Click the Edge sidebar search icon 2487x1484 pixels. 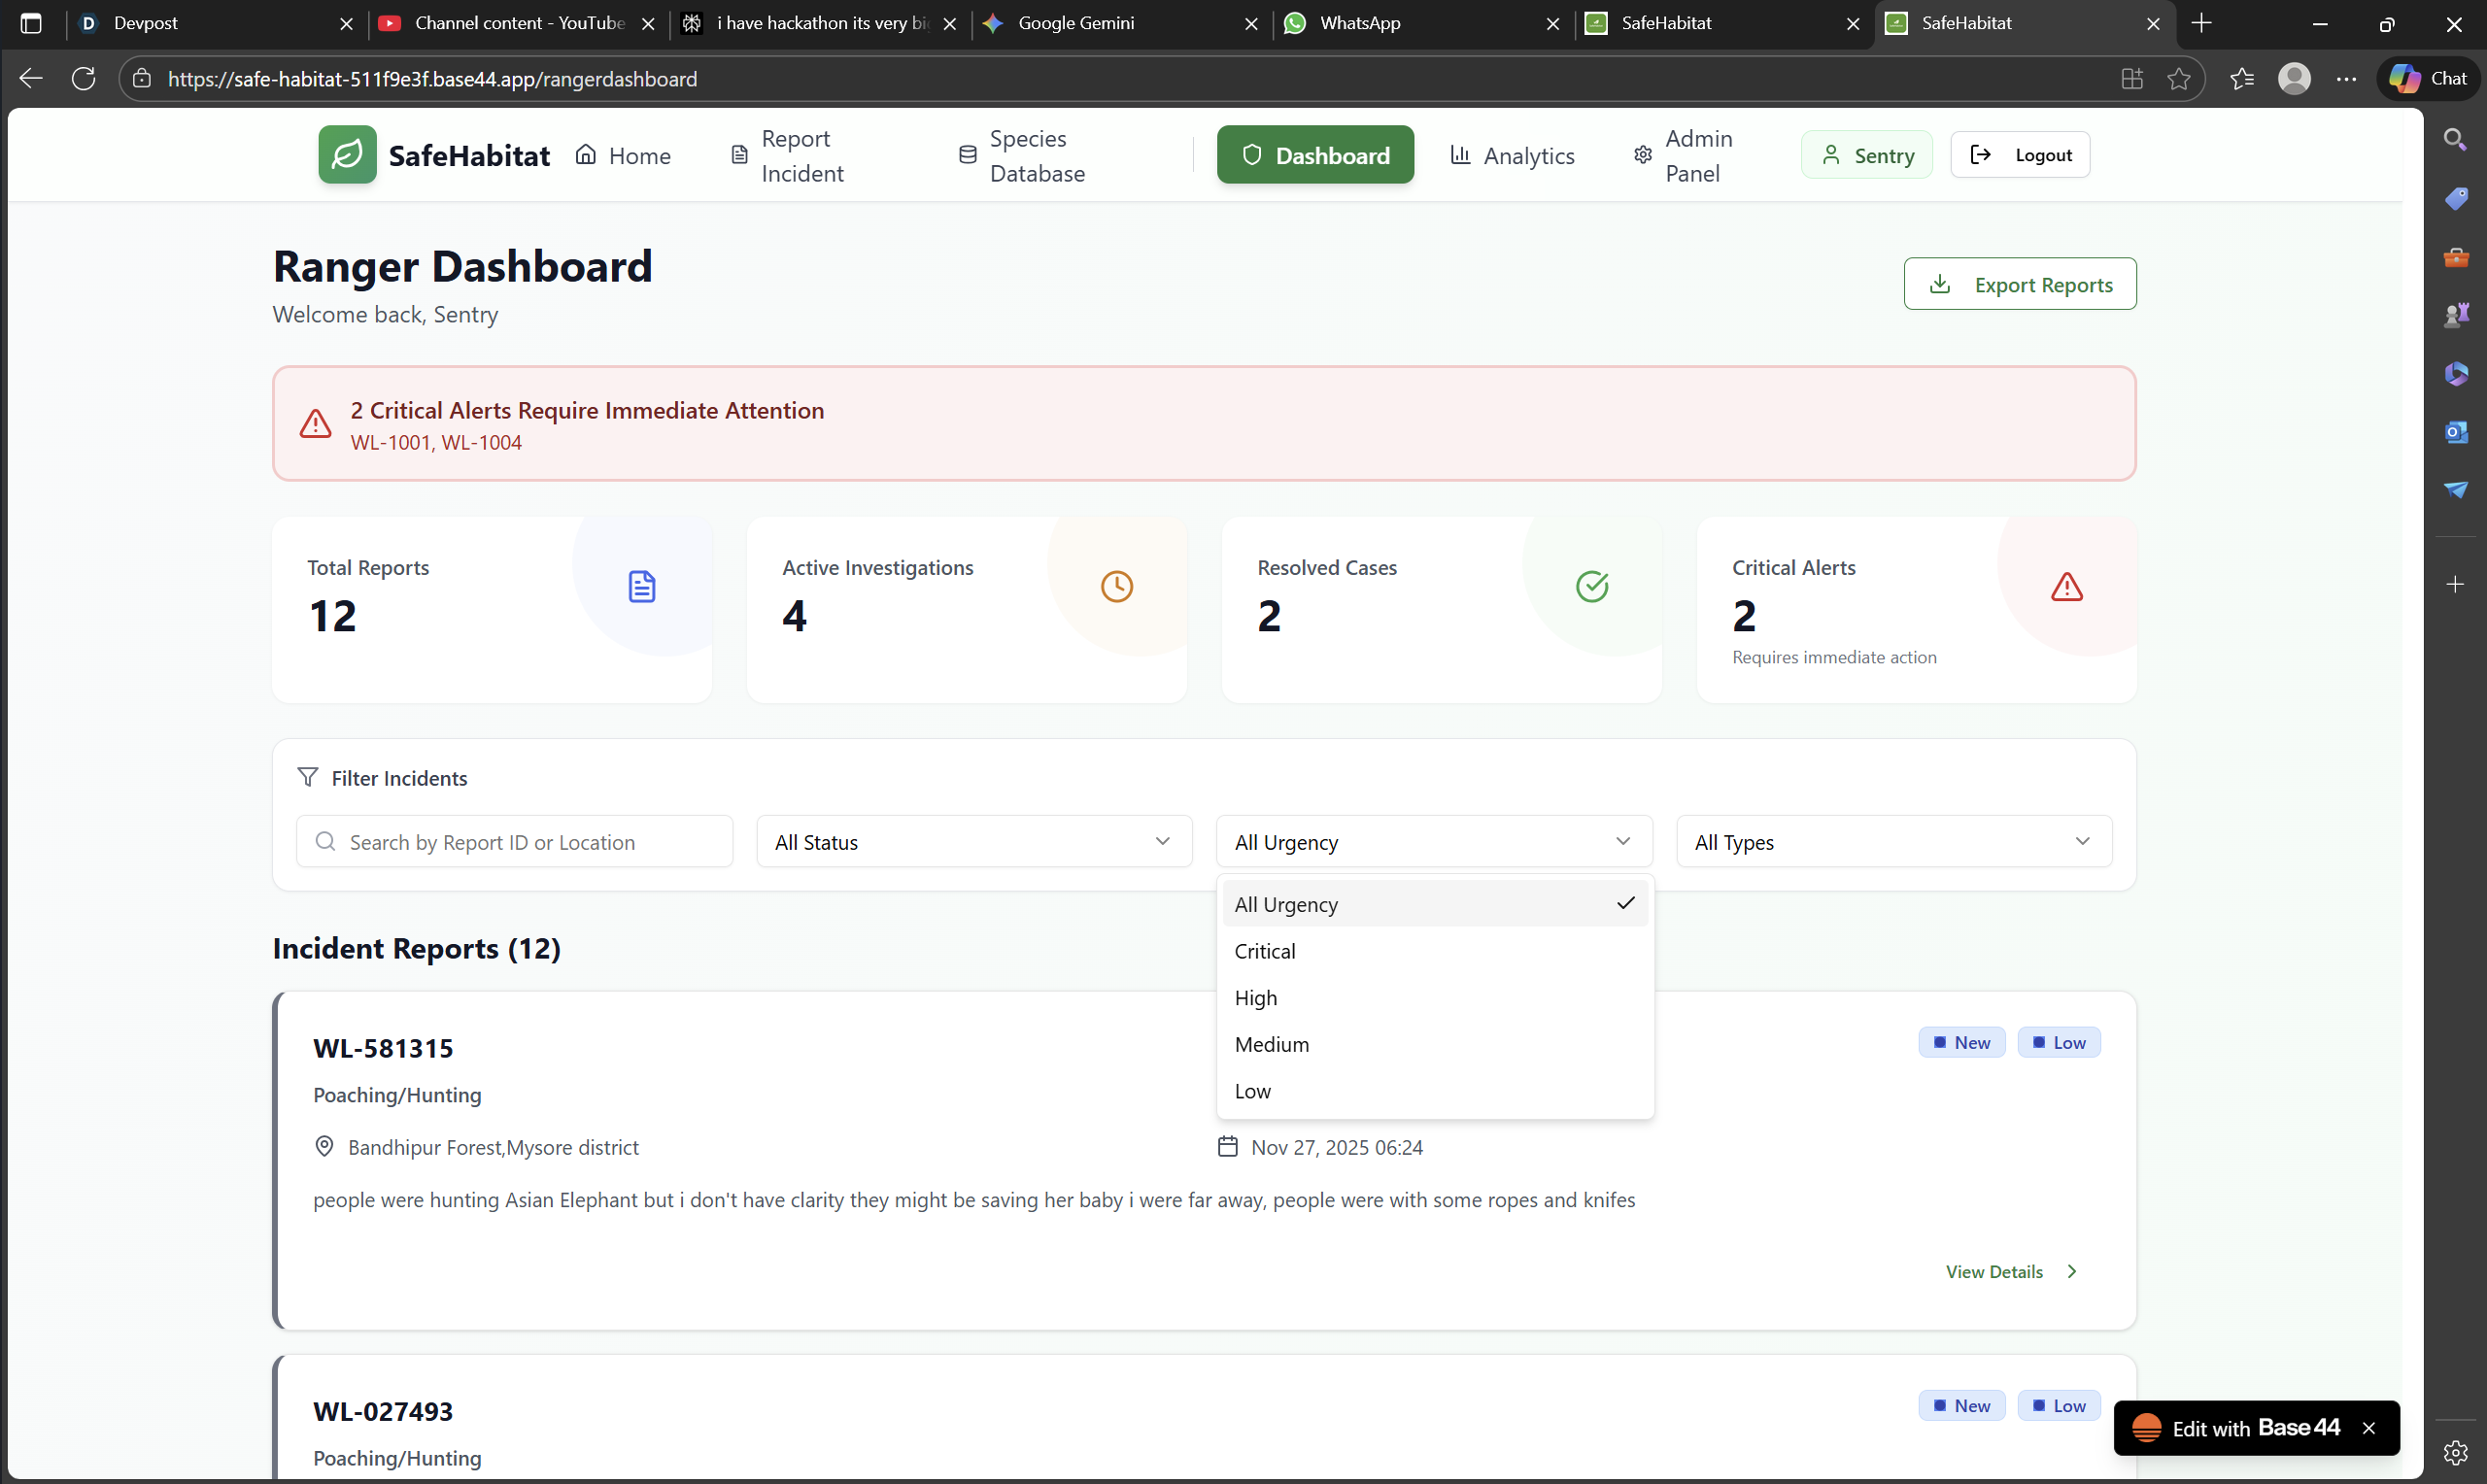click(2455, 139)
